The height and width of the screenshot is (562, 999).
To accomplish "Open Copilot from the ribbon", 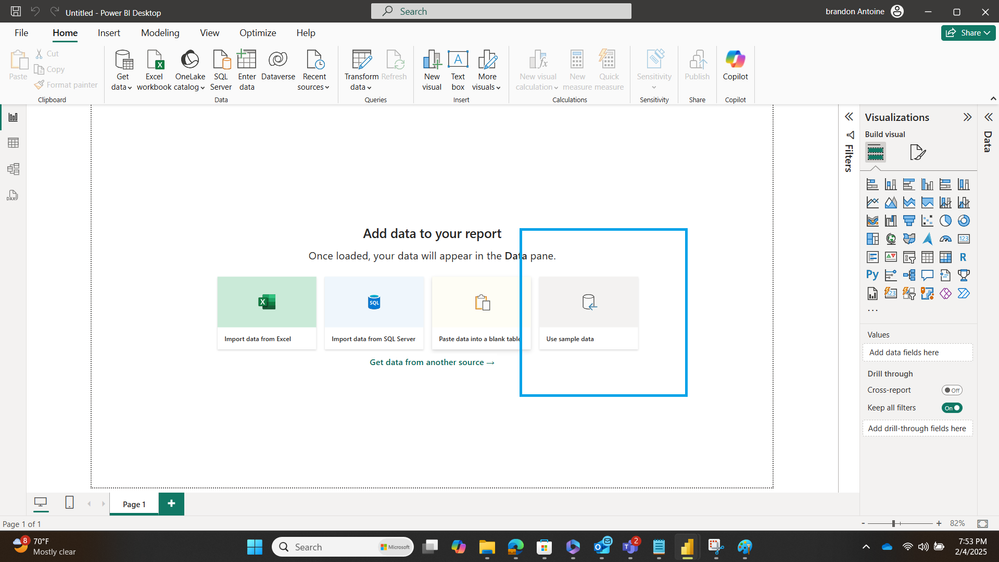I will (x=735, y=66).
